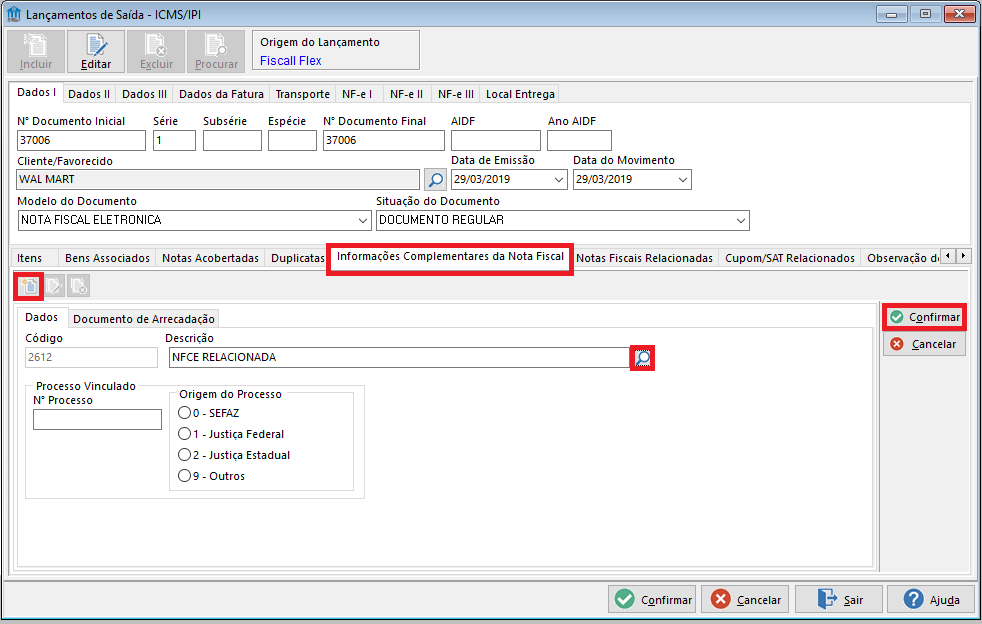Click the Procurar toolbar icon

216,51
